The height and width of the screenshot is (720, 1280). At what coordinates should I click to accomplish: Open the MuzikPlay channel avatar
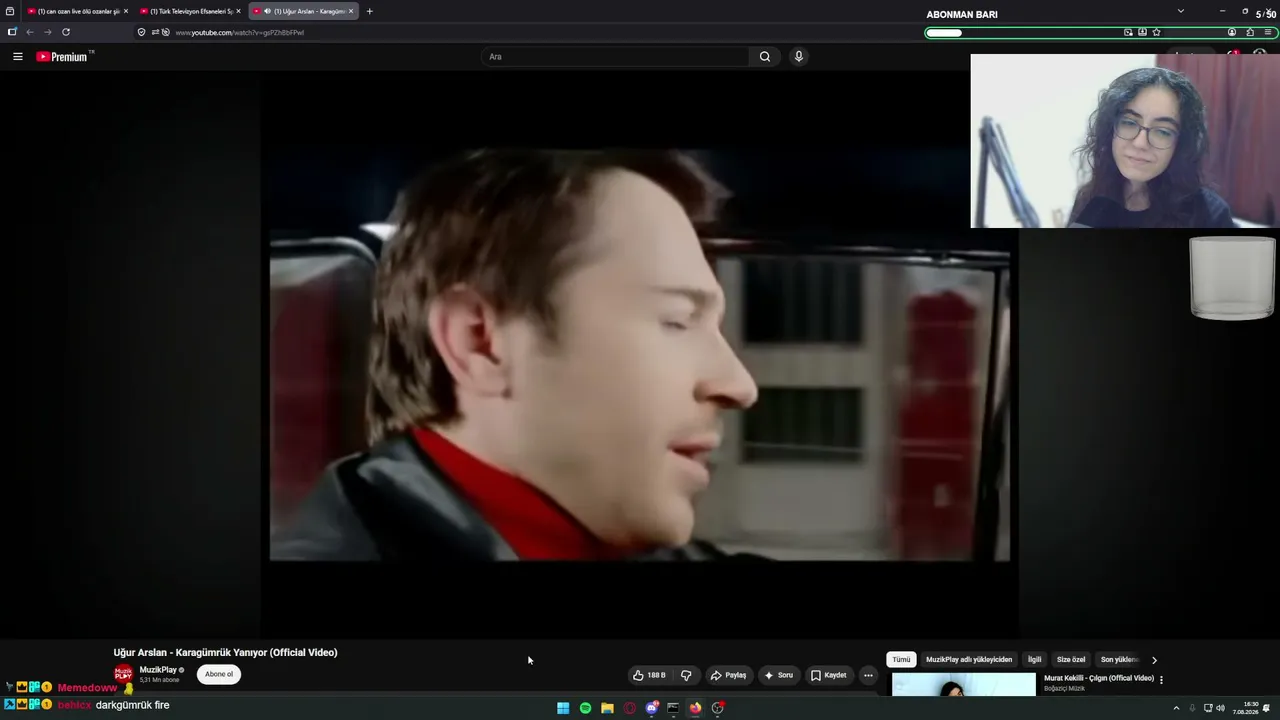coord(123,674)
